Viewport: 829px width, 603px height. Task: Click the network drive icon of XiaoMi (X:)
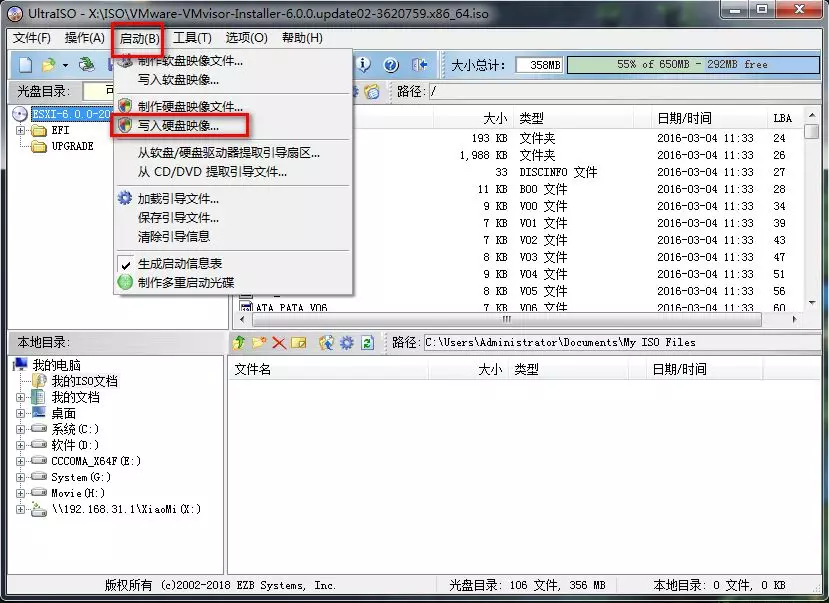(39, 509)
